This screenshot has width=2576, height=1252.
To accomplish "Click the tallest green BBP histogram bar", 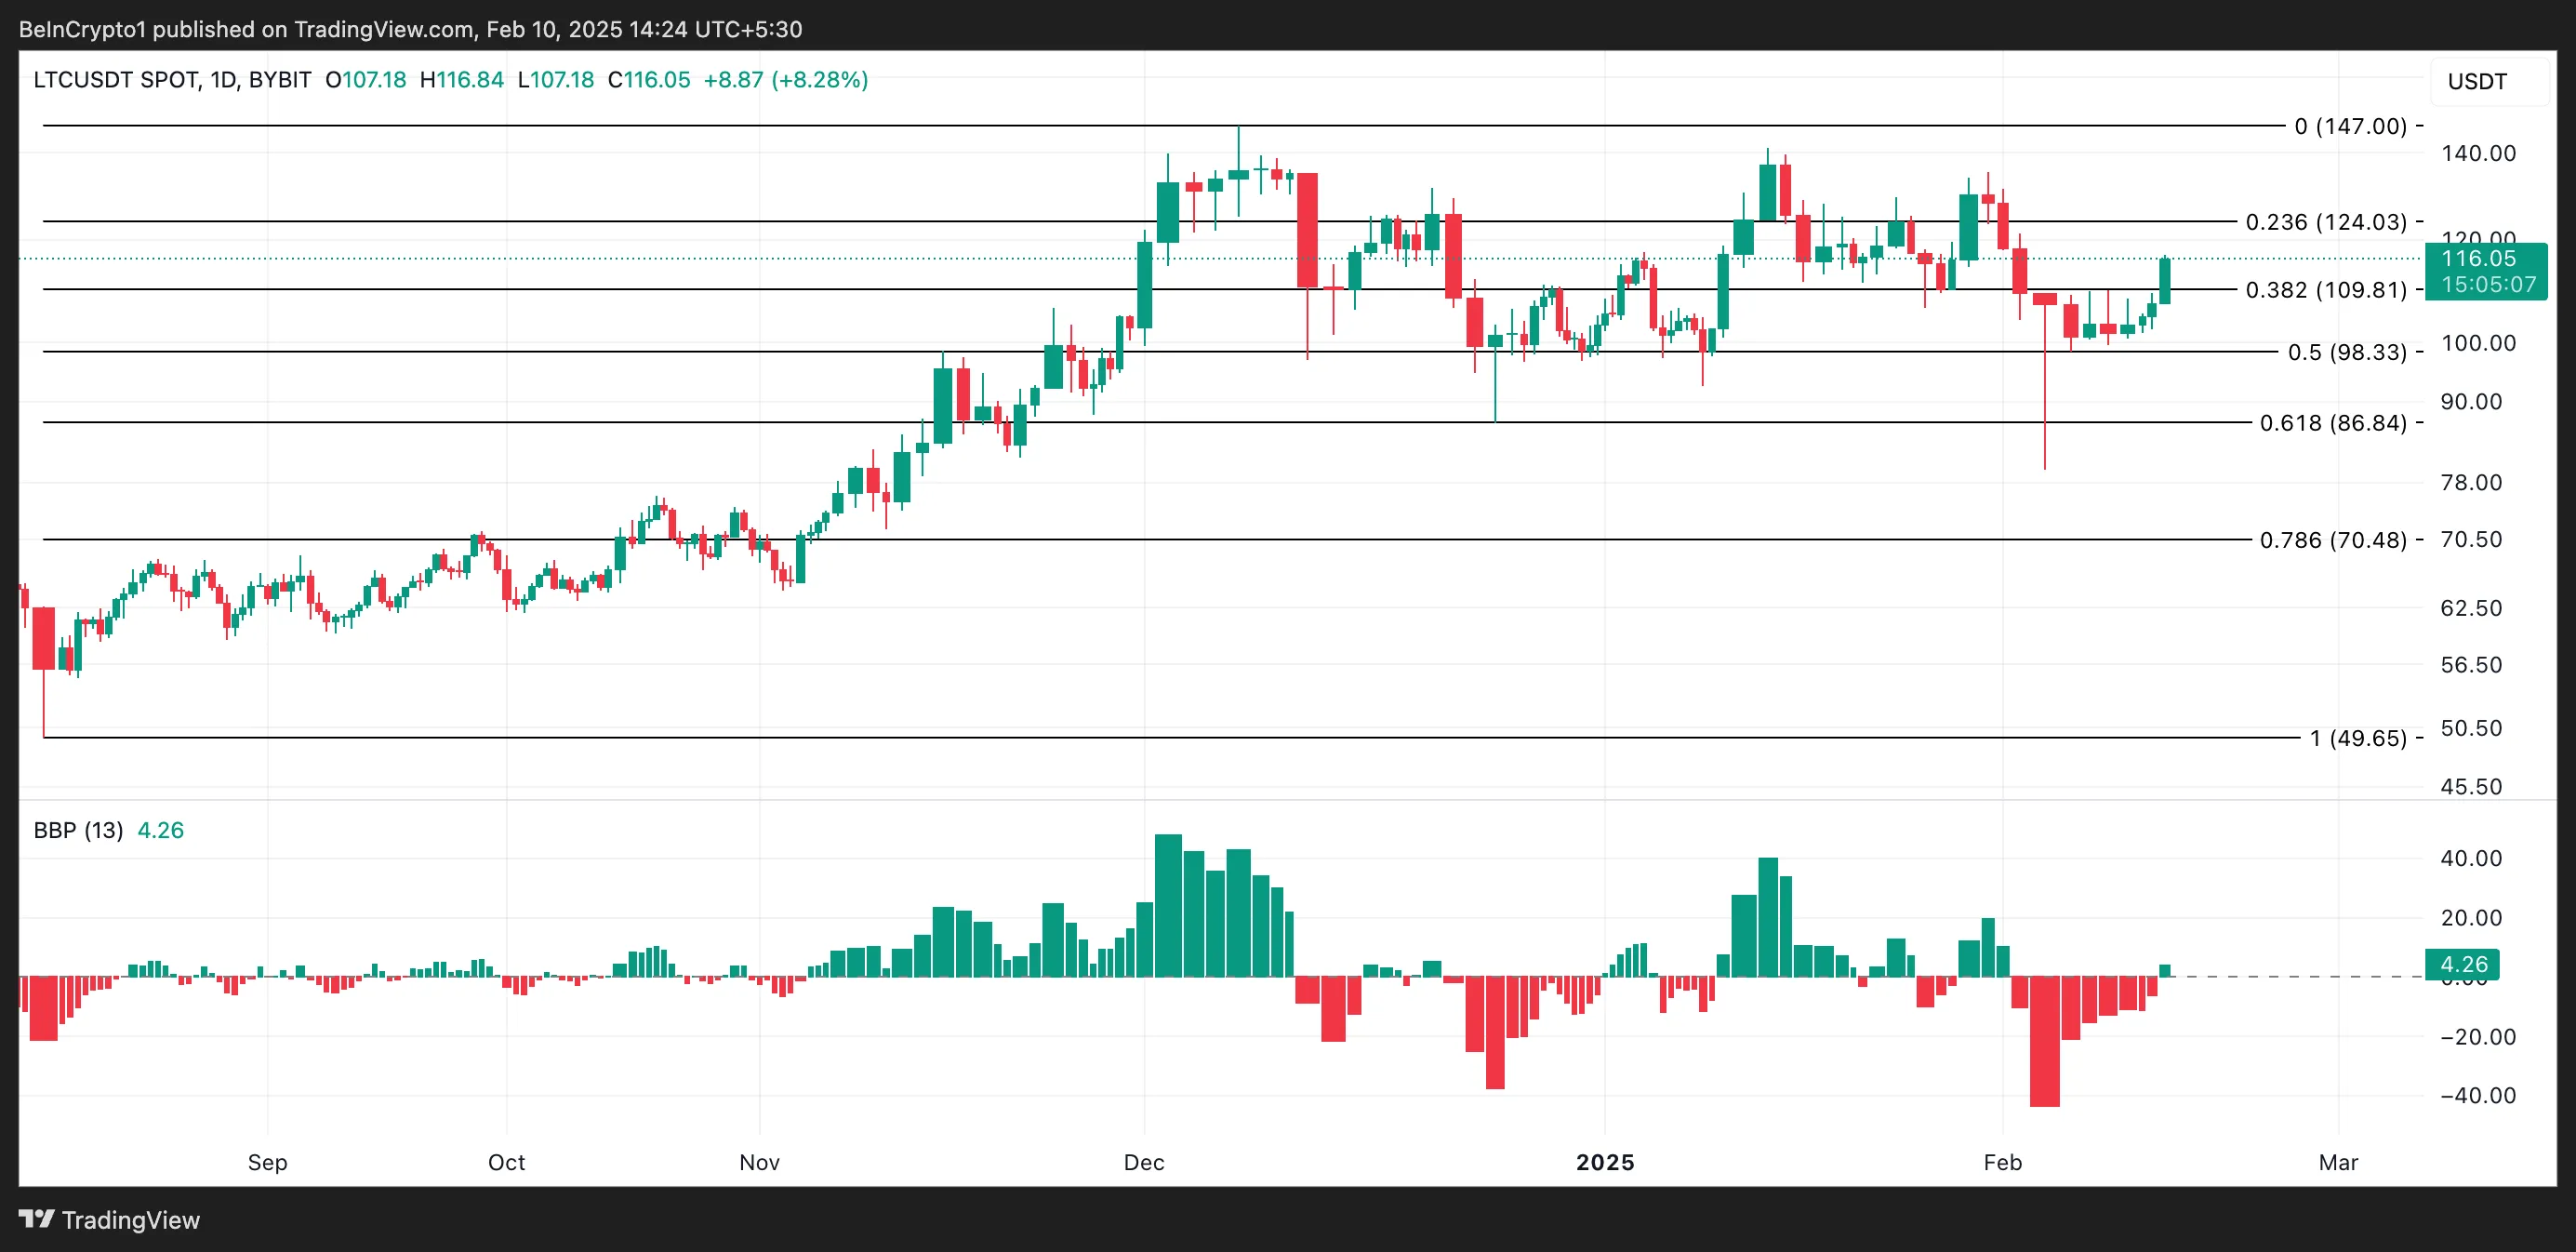I will tap(1167, 905).
